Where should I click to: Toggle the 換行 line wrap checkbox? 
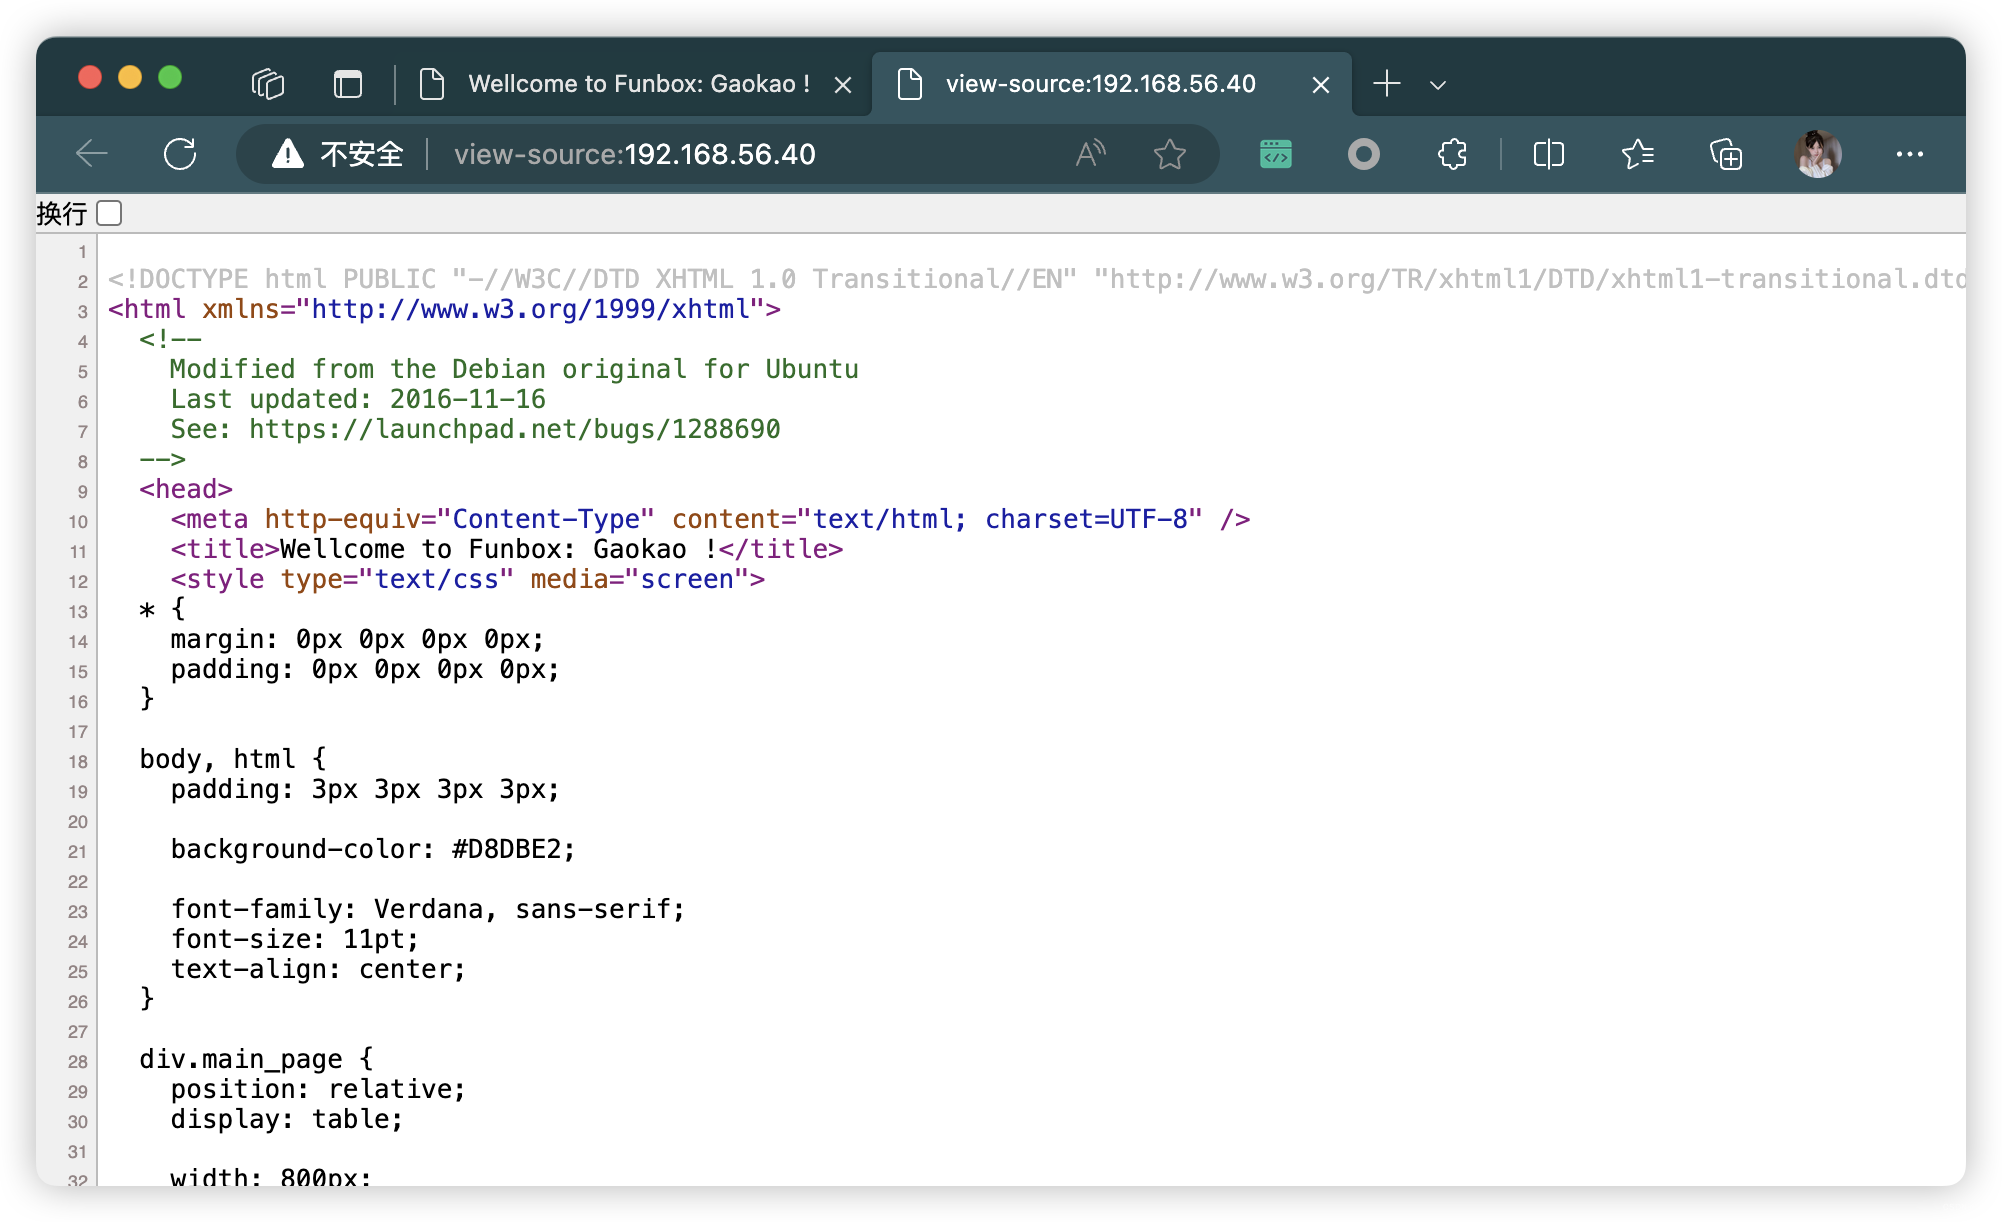(114, 212)
